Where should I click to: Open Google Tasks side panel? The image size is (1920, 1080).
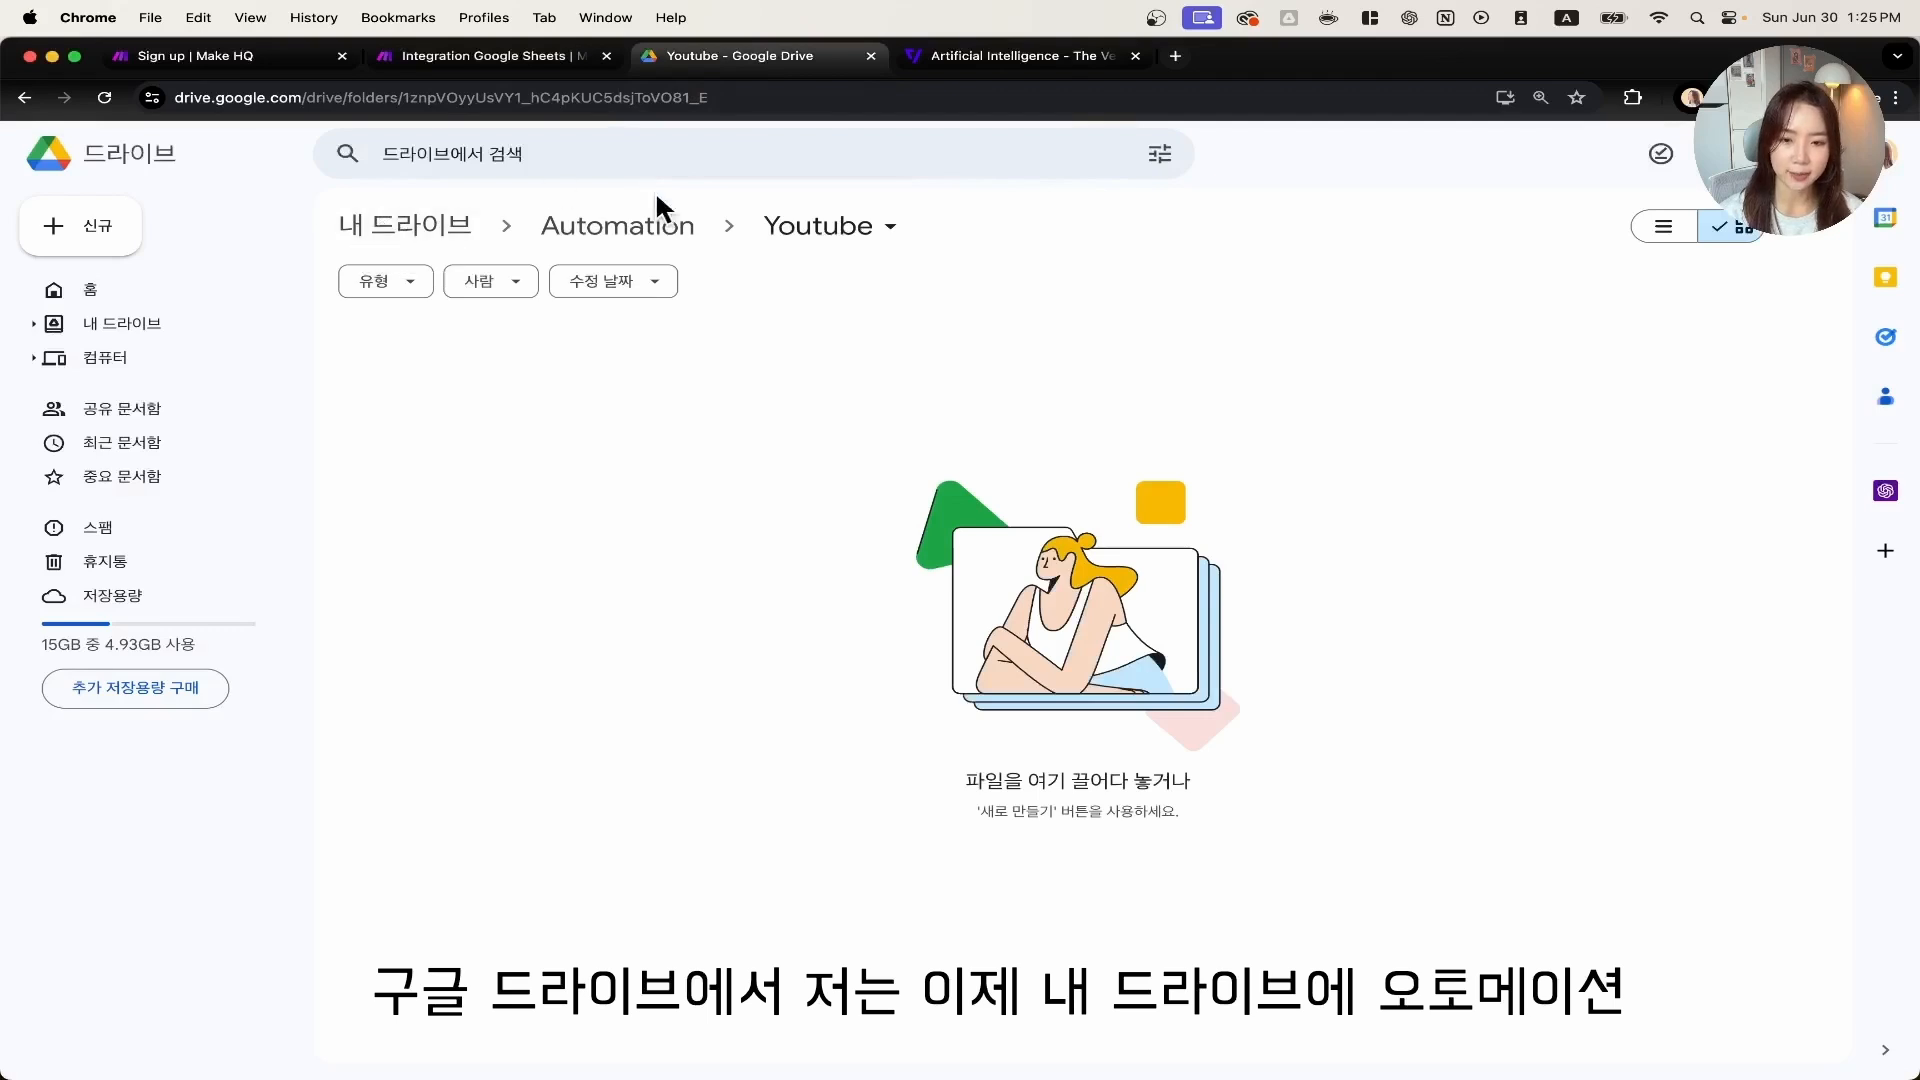tap(1885, 337)
